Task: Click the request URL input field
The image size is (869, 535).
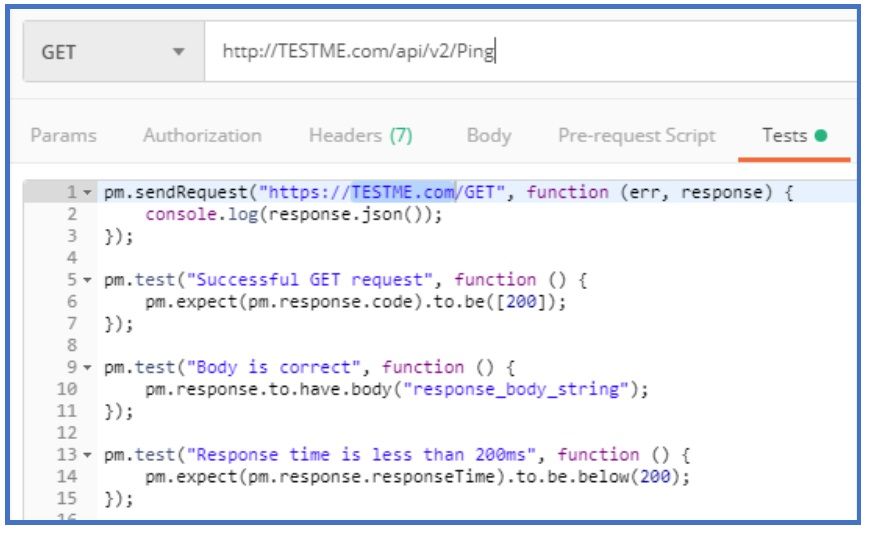Action: point(520,51)
